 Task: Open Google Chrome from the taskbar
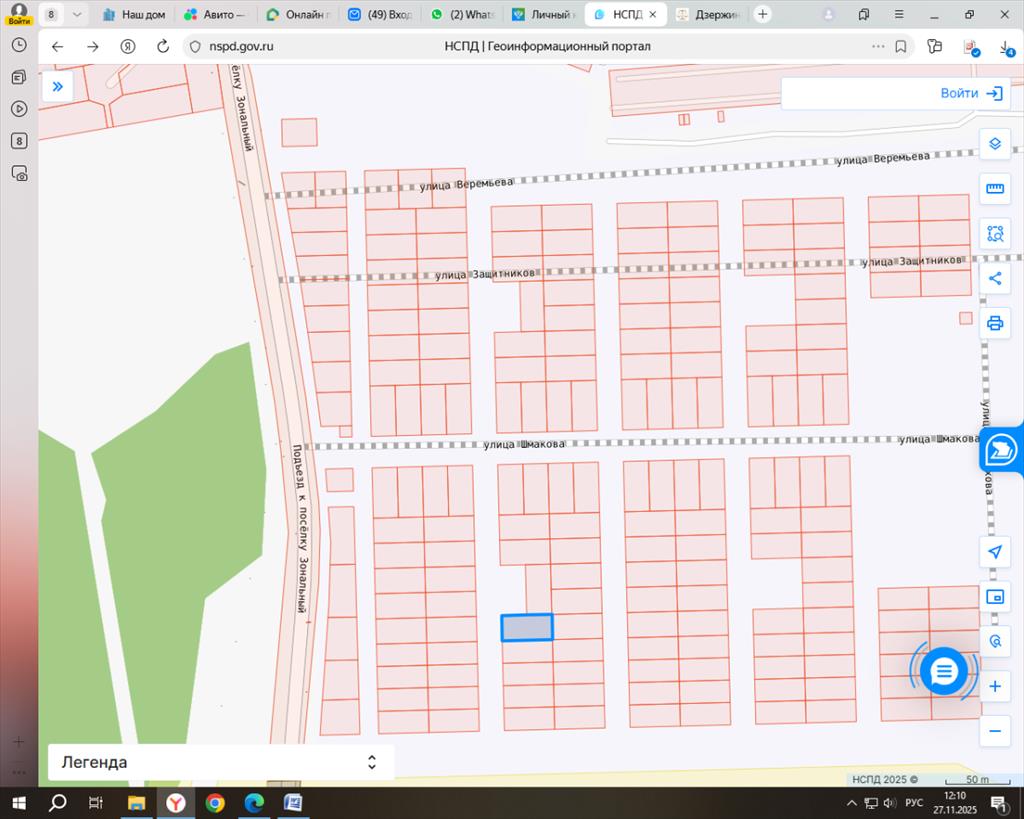coord(215,802)
